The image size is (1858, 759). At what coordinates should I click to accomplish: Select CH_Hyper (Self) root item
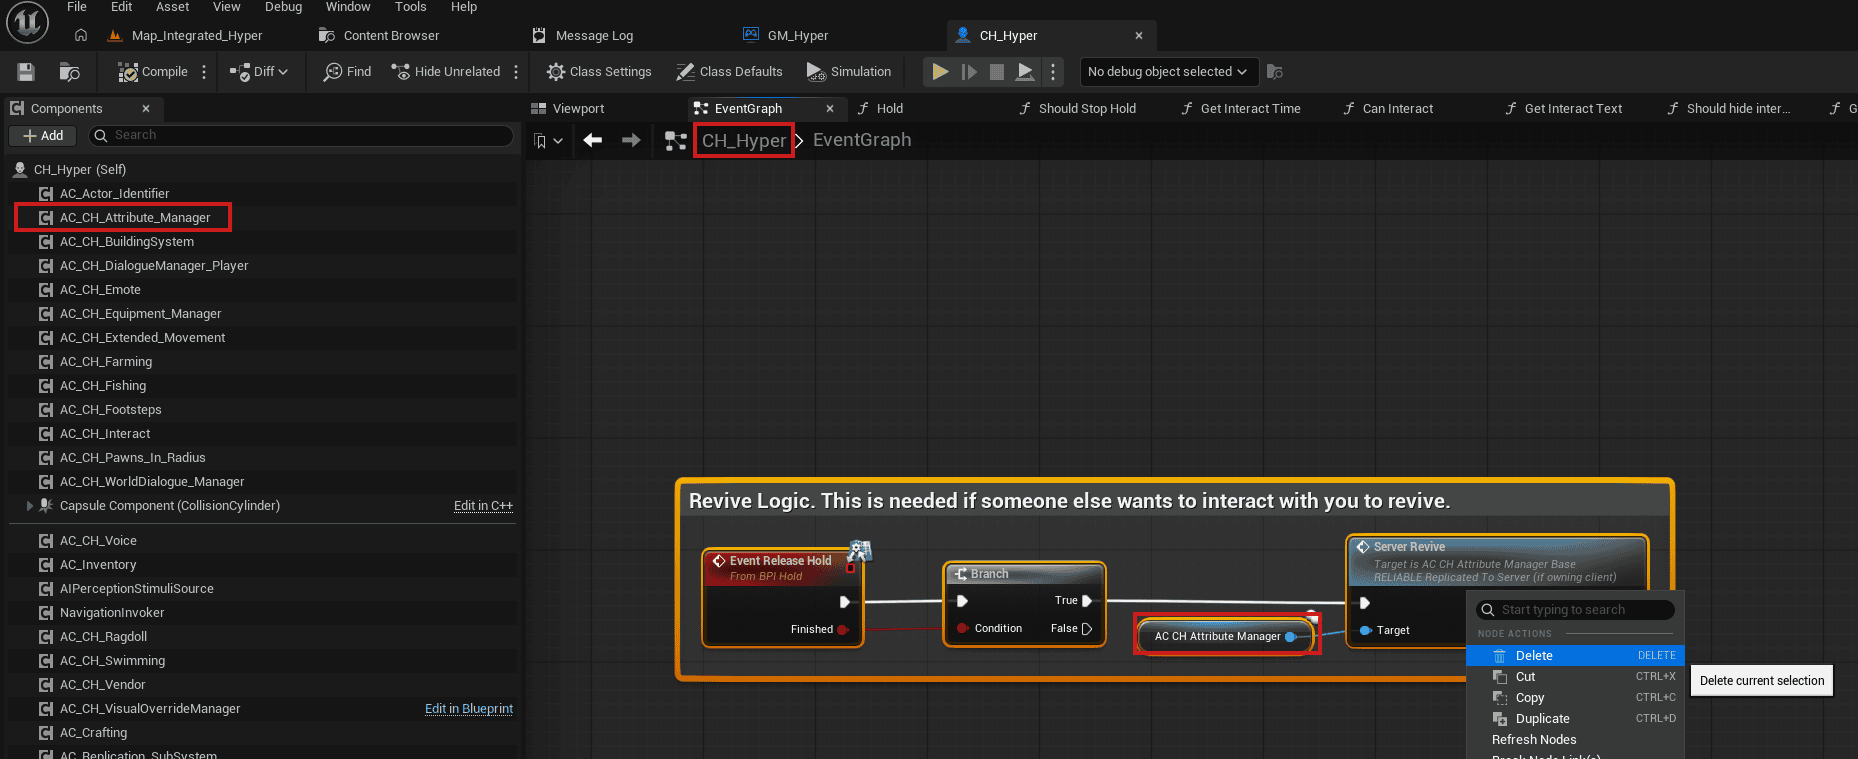tap(79, 170)
